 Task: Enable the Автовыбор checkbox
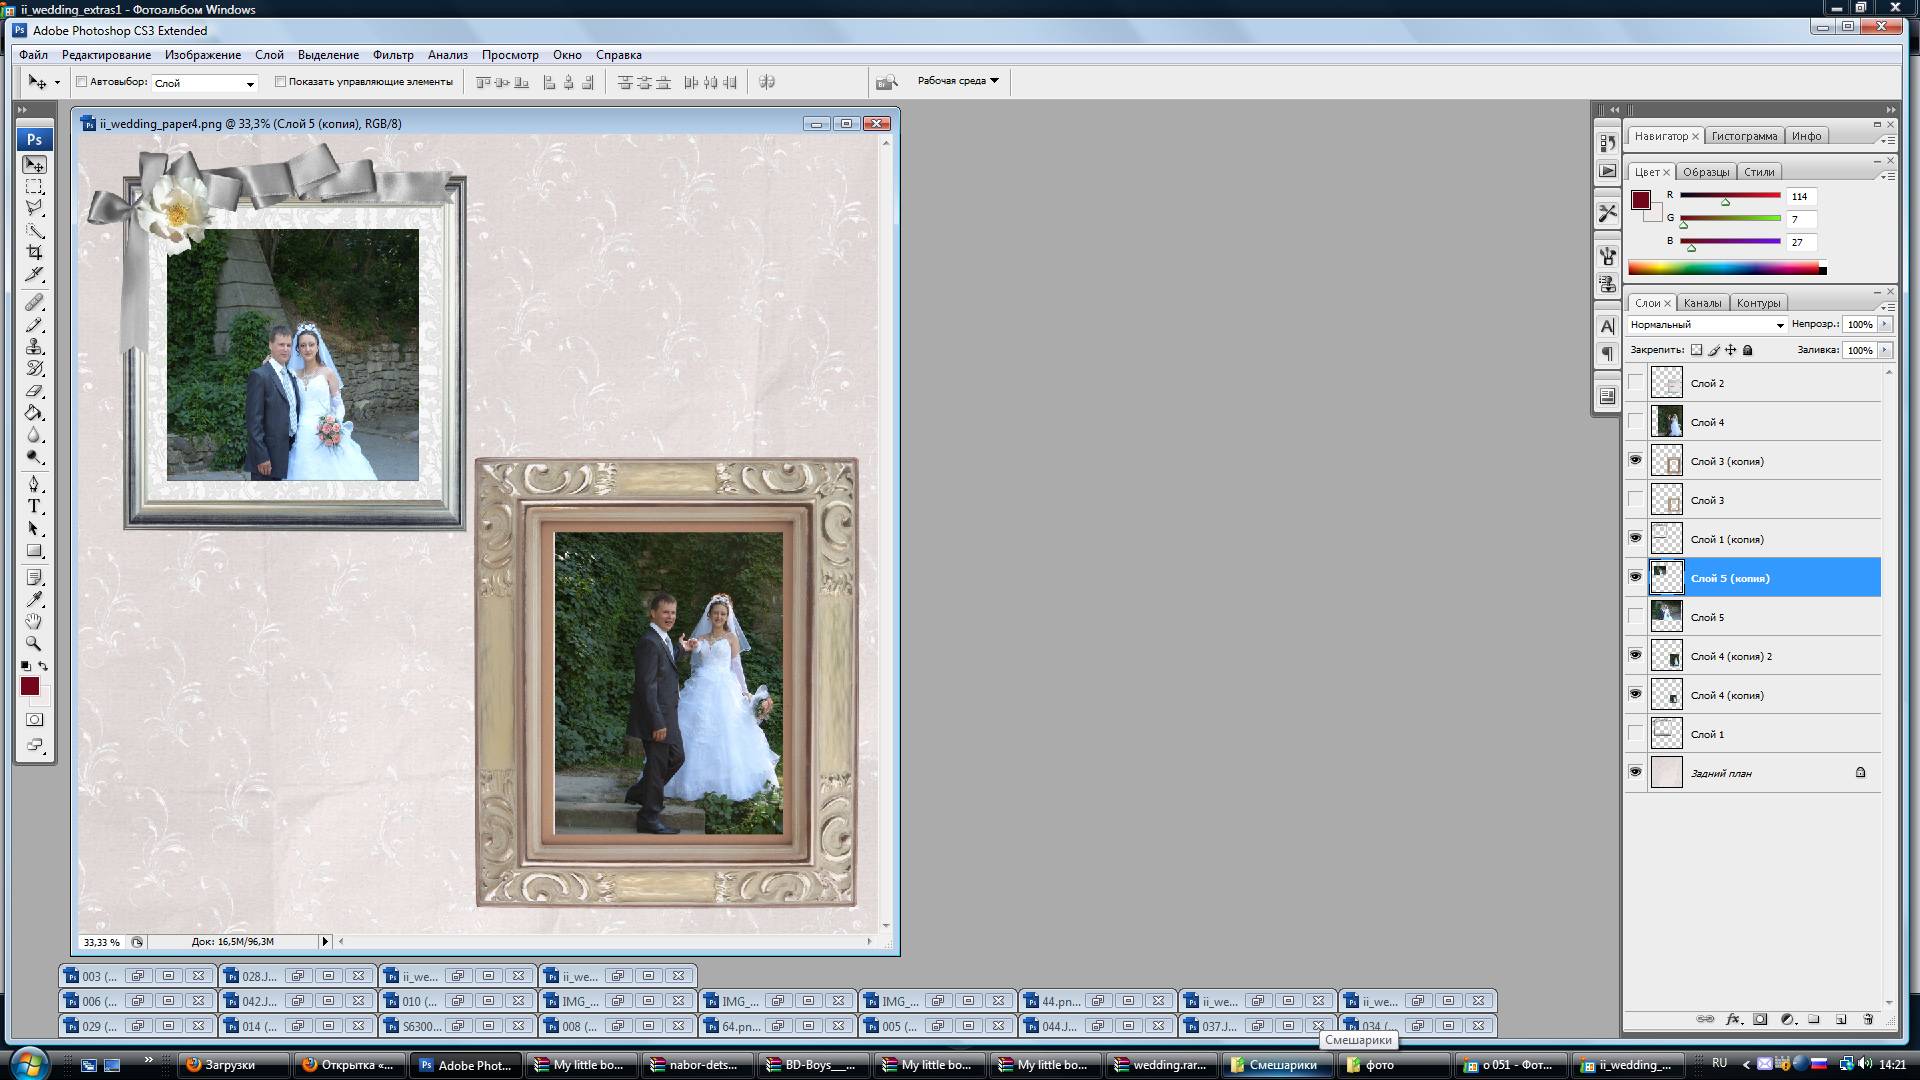click(82, 82)
